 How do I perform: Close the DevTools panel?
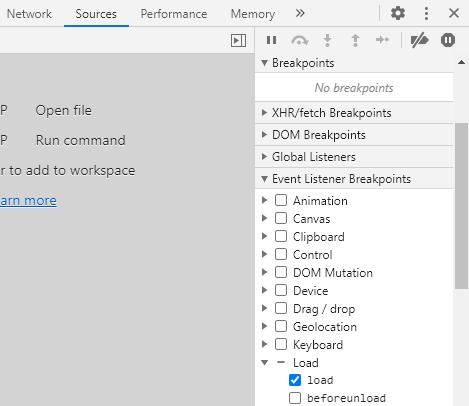pos(454,13)
